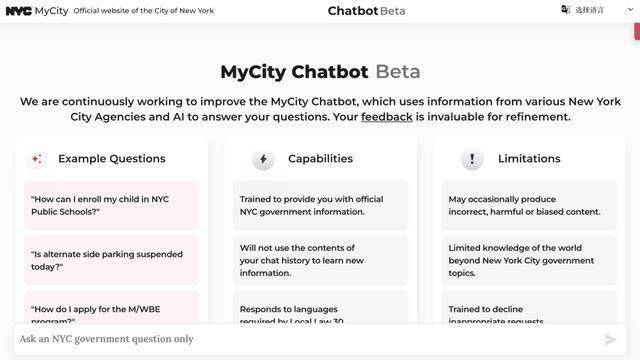Click the official NYC government information card

pyautogui.click(x=320, y=205)
